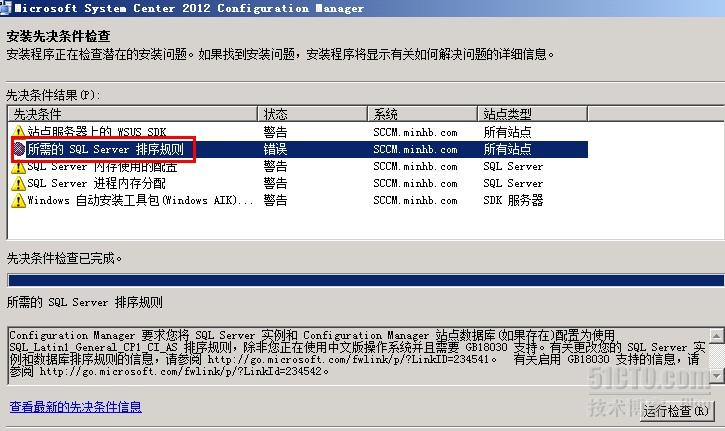Click warning icon beside Windows AIK row
The image size is (725, 431).
18,201
